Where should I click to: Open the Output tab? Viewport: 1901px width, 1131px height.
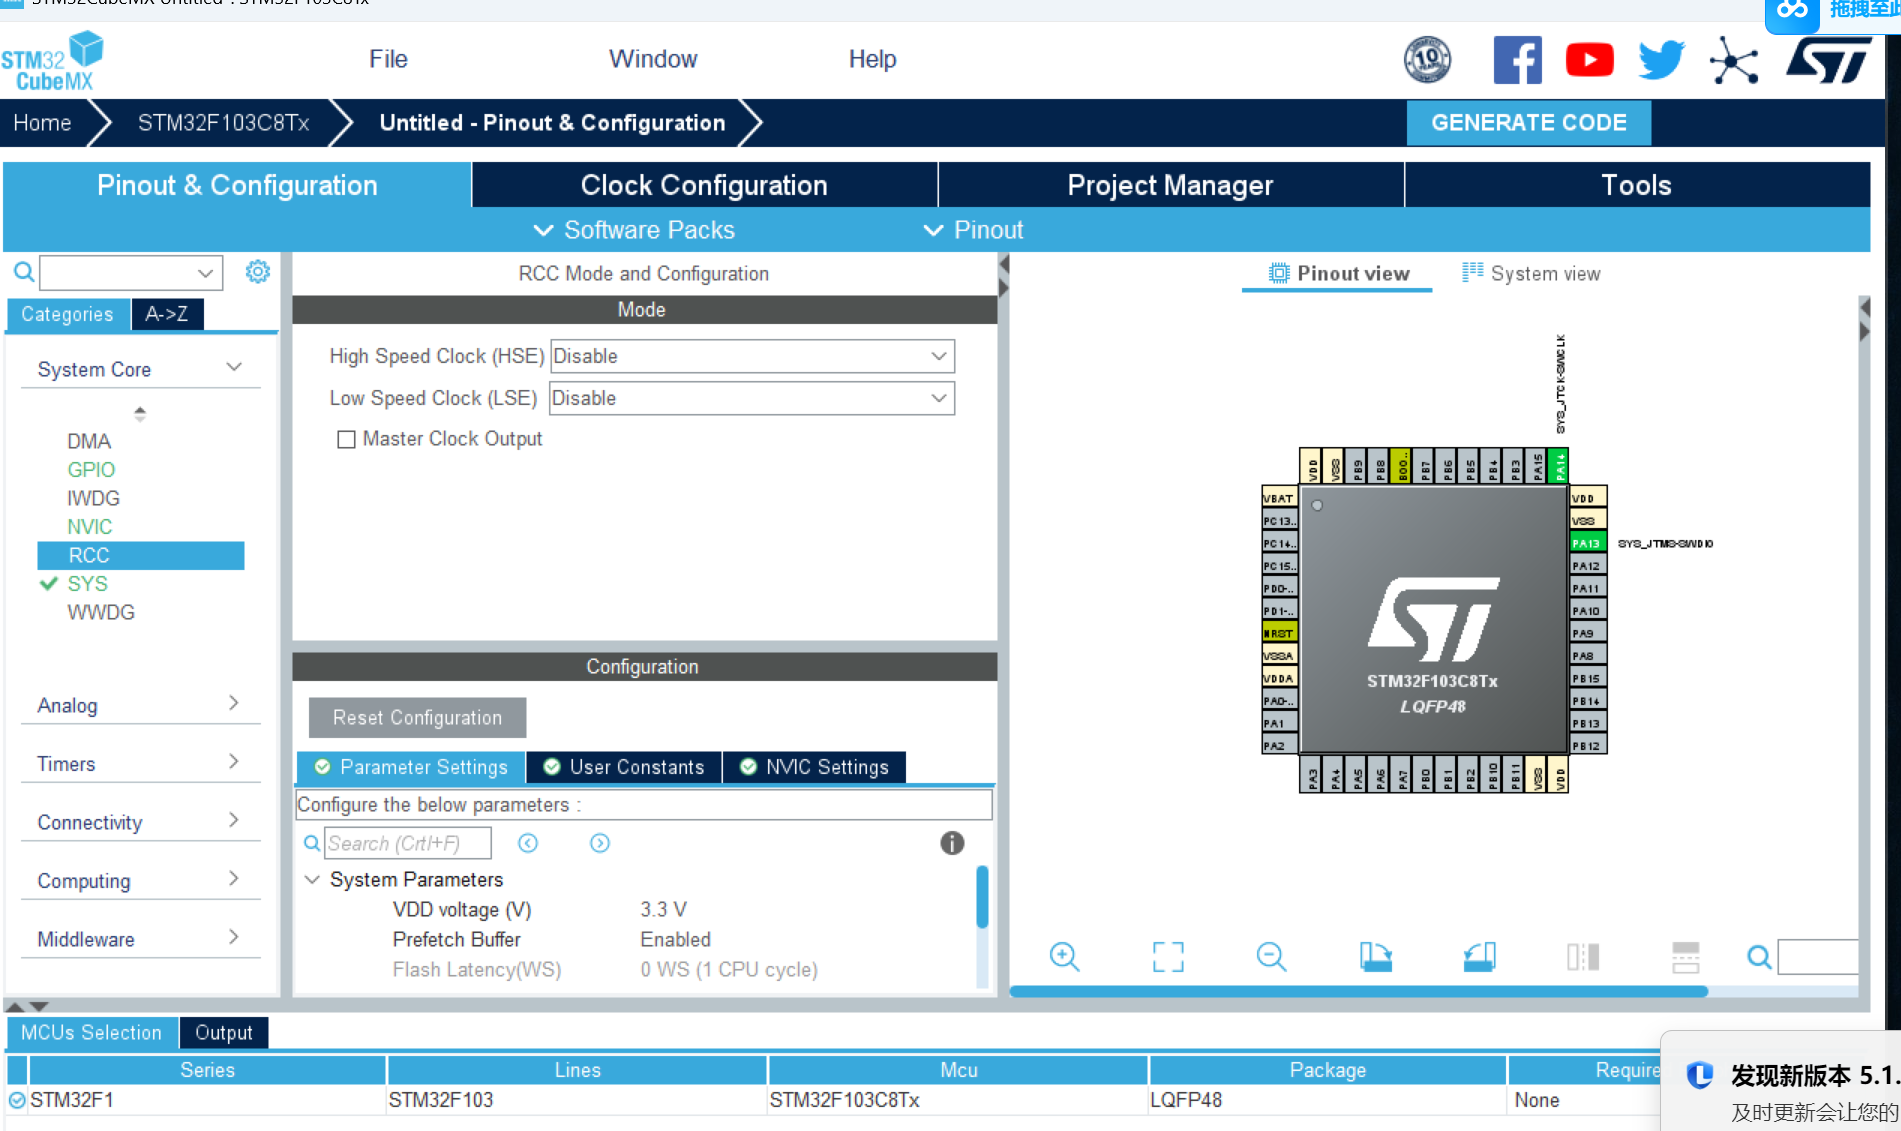coord(224,1033)
